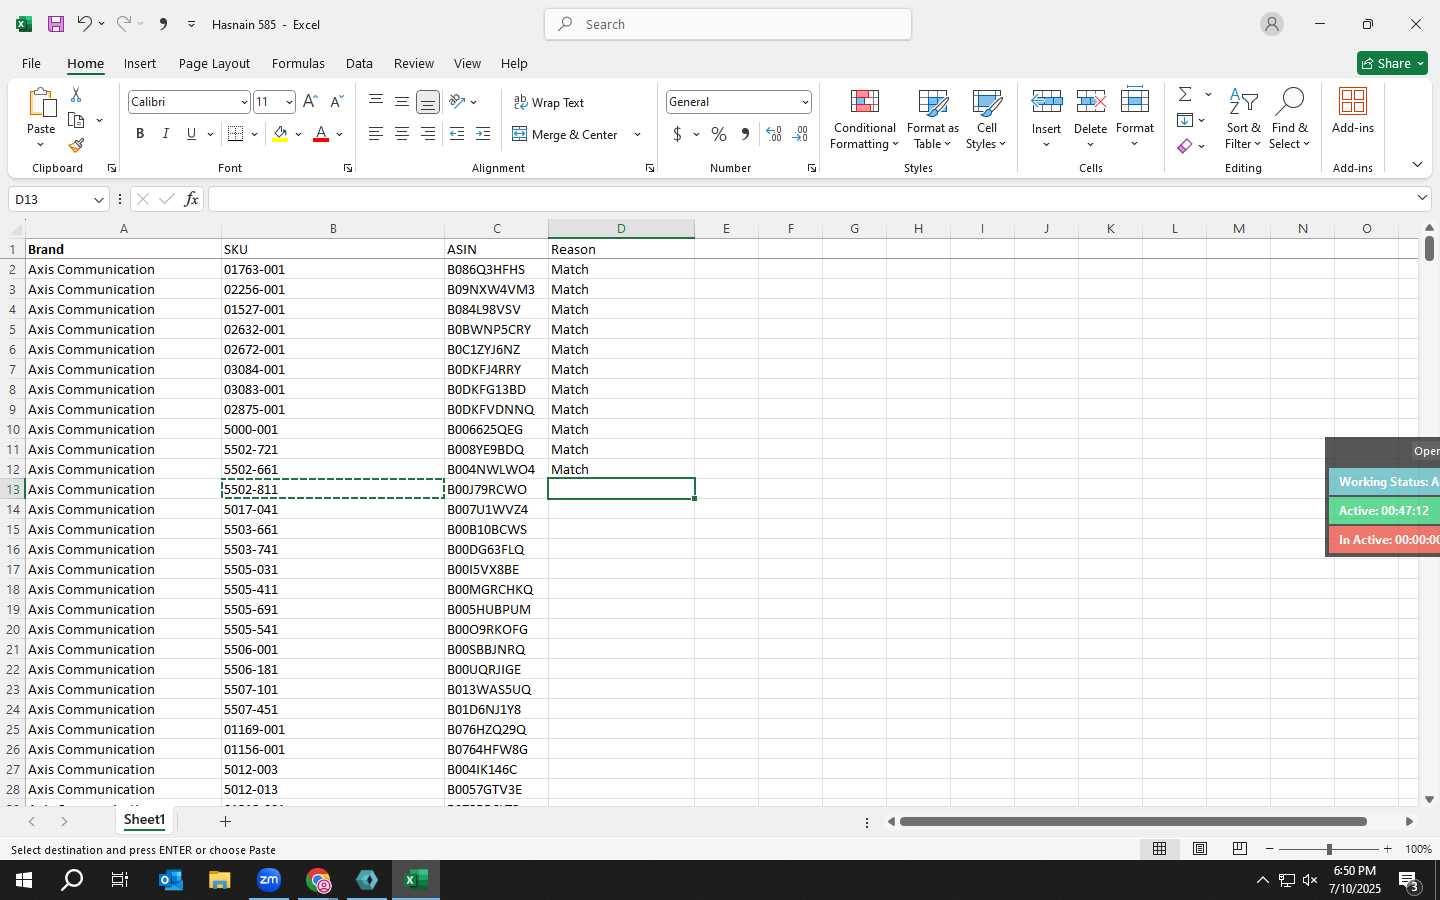Expand the Merge & Center dropdown arrow
The width and height of the screenshot is (1440, 900).
pyautogui.click(x=637, y=134)
